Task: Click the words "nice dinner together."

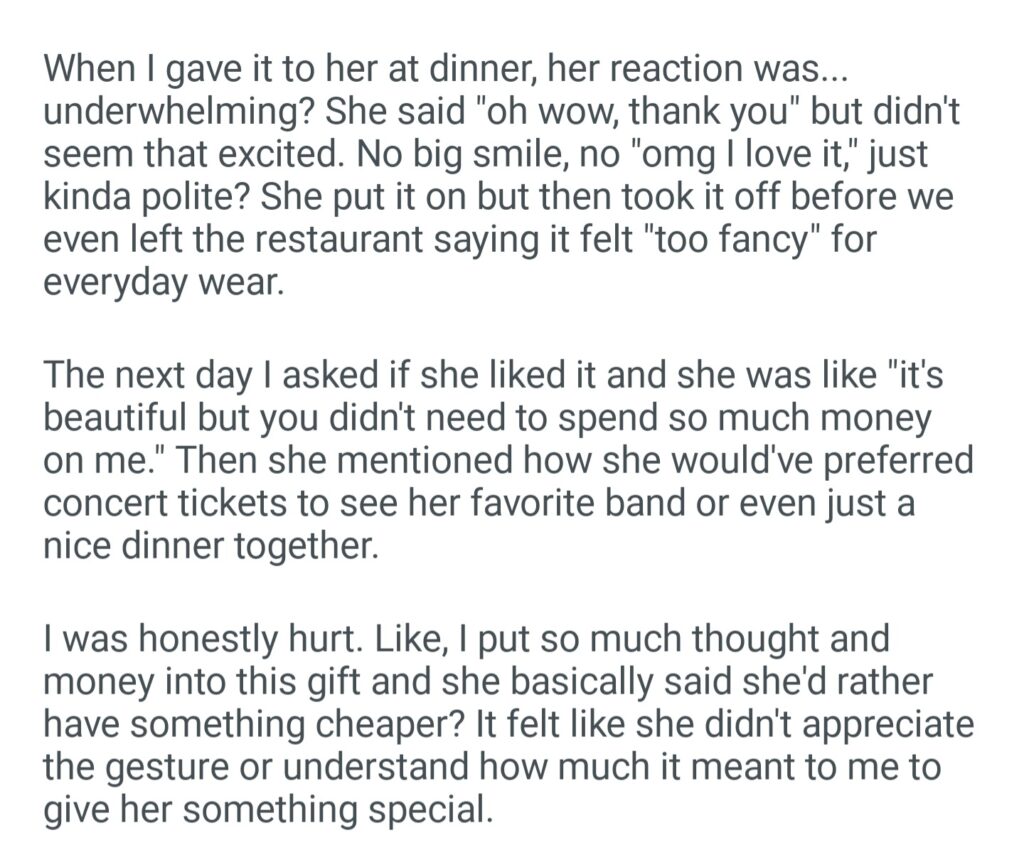Action: click(211, 548)
